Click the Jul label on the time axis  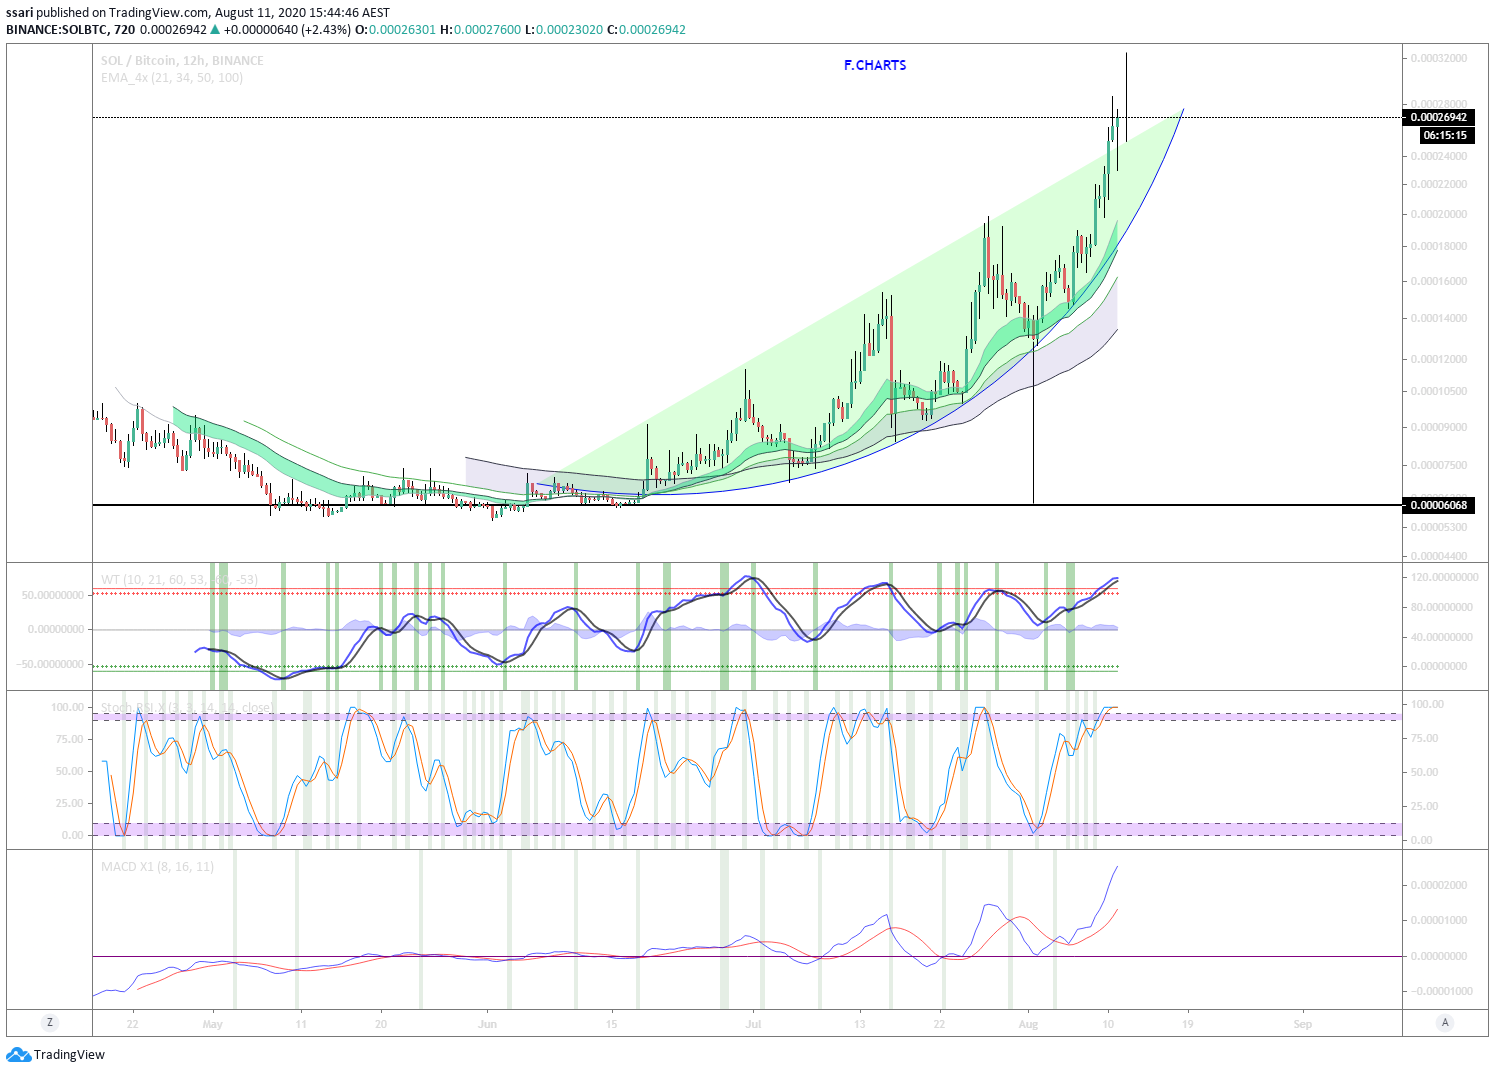[753, 1024]
